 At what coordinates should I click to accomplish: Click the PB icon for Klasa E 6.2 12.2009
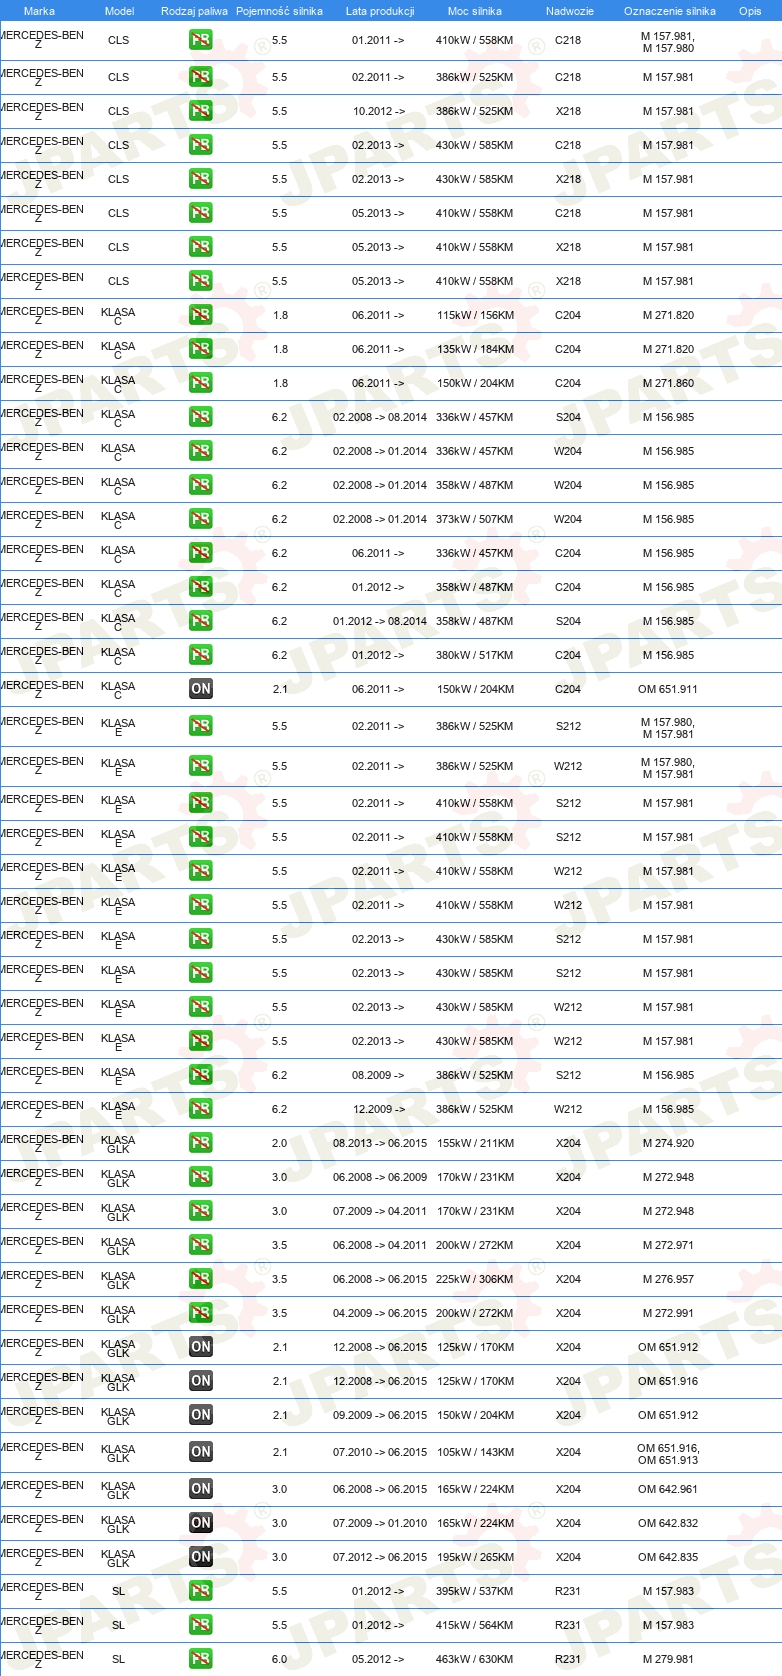point(201,1109)
